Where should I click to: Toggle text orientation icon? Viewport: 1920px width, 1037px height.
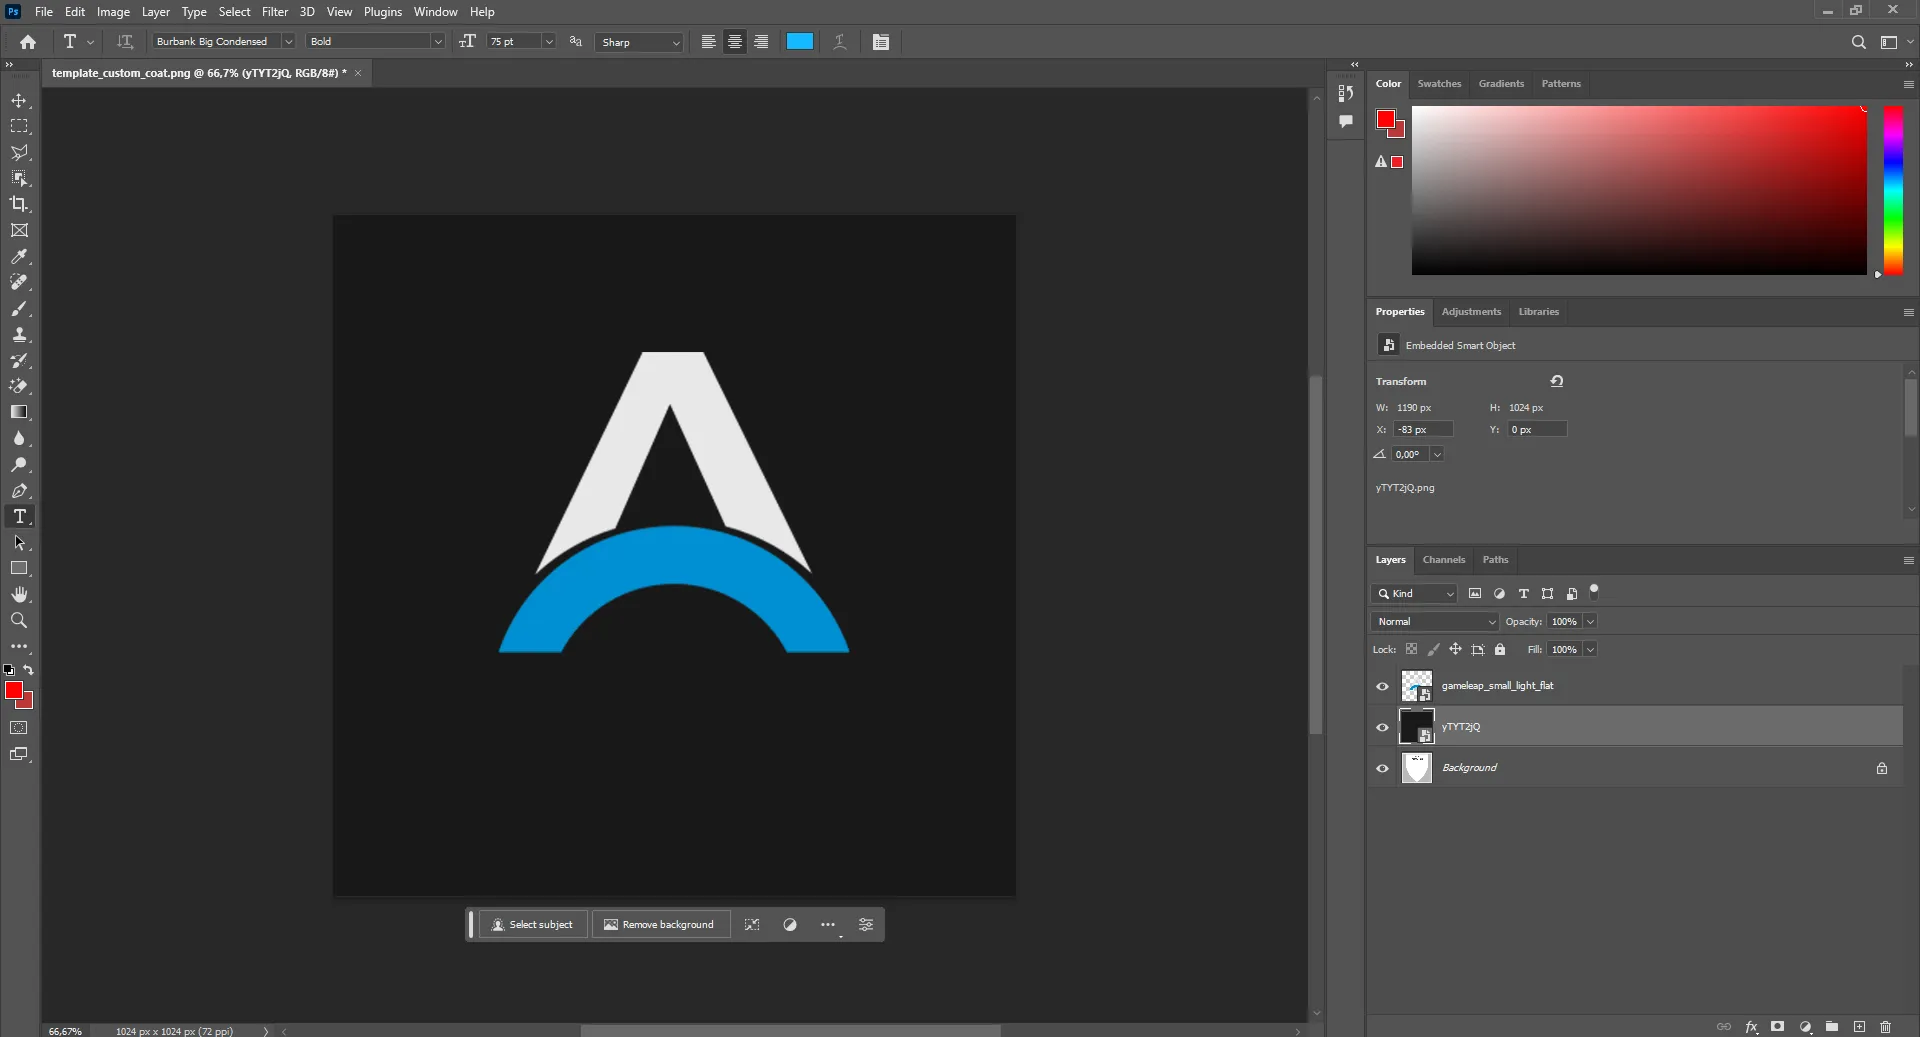[x=125, y=42]
